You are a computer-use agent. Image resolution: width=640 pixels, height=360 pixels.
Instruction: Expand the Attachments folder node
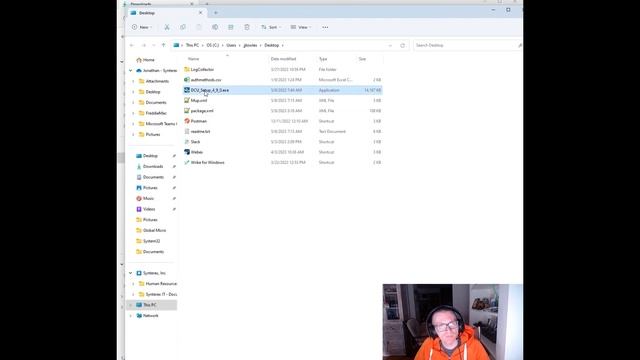tap(133, 81)
